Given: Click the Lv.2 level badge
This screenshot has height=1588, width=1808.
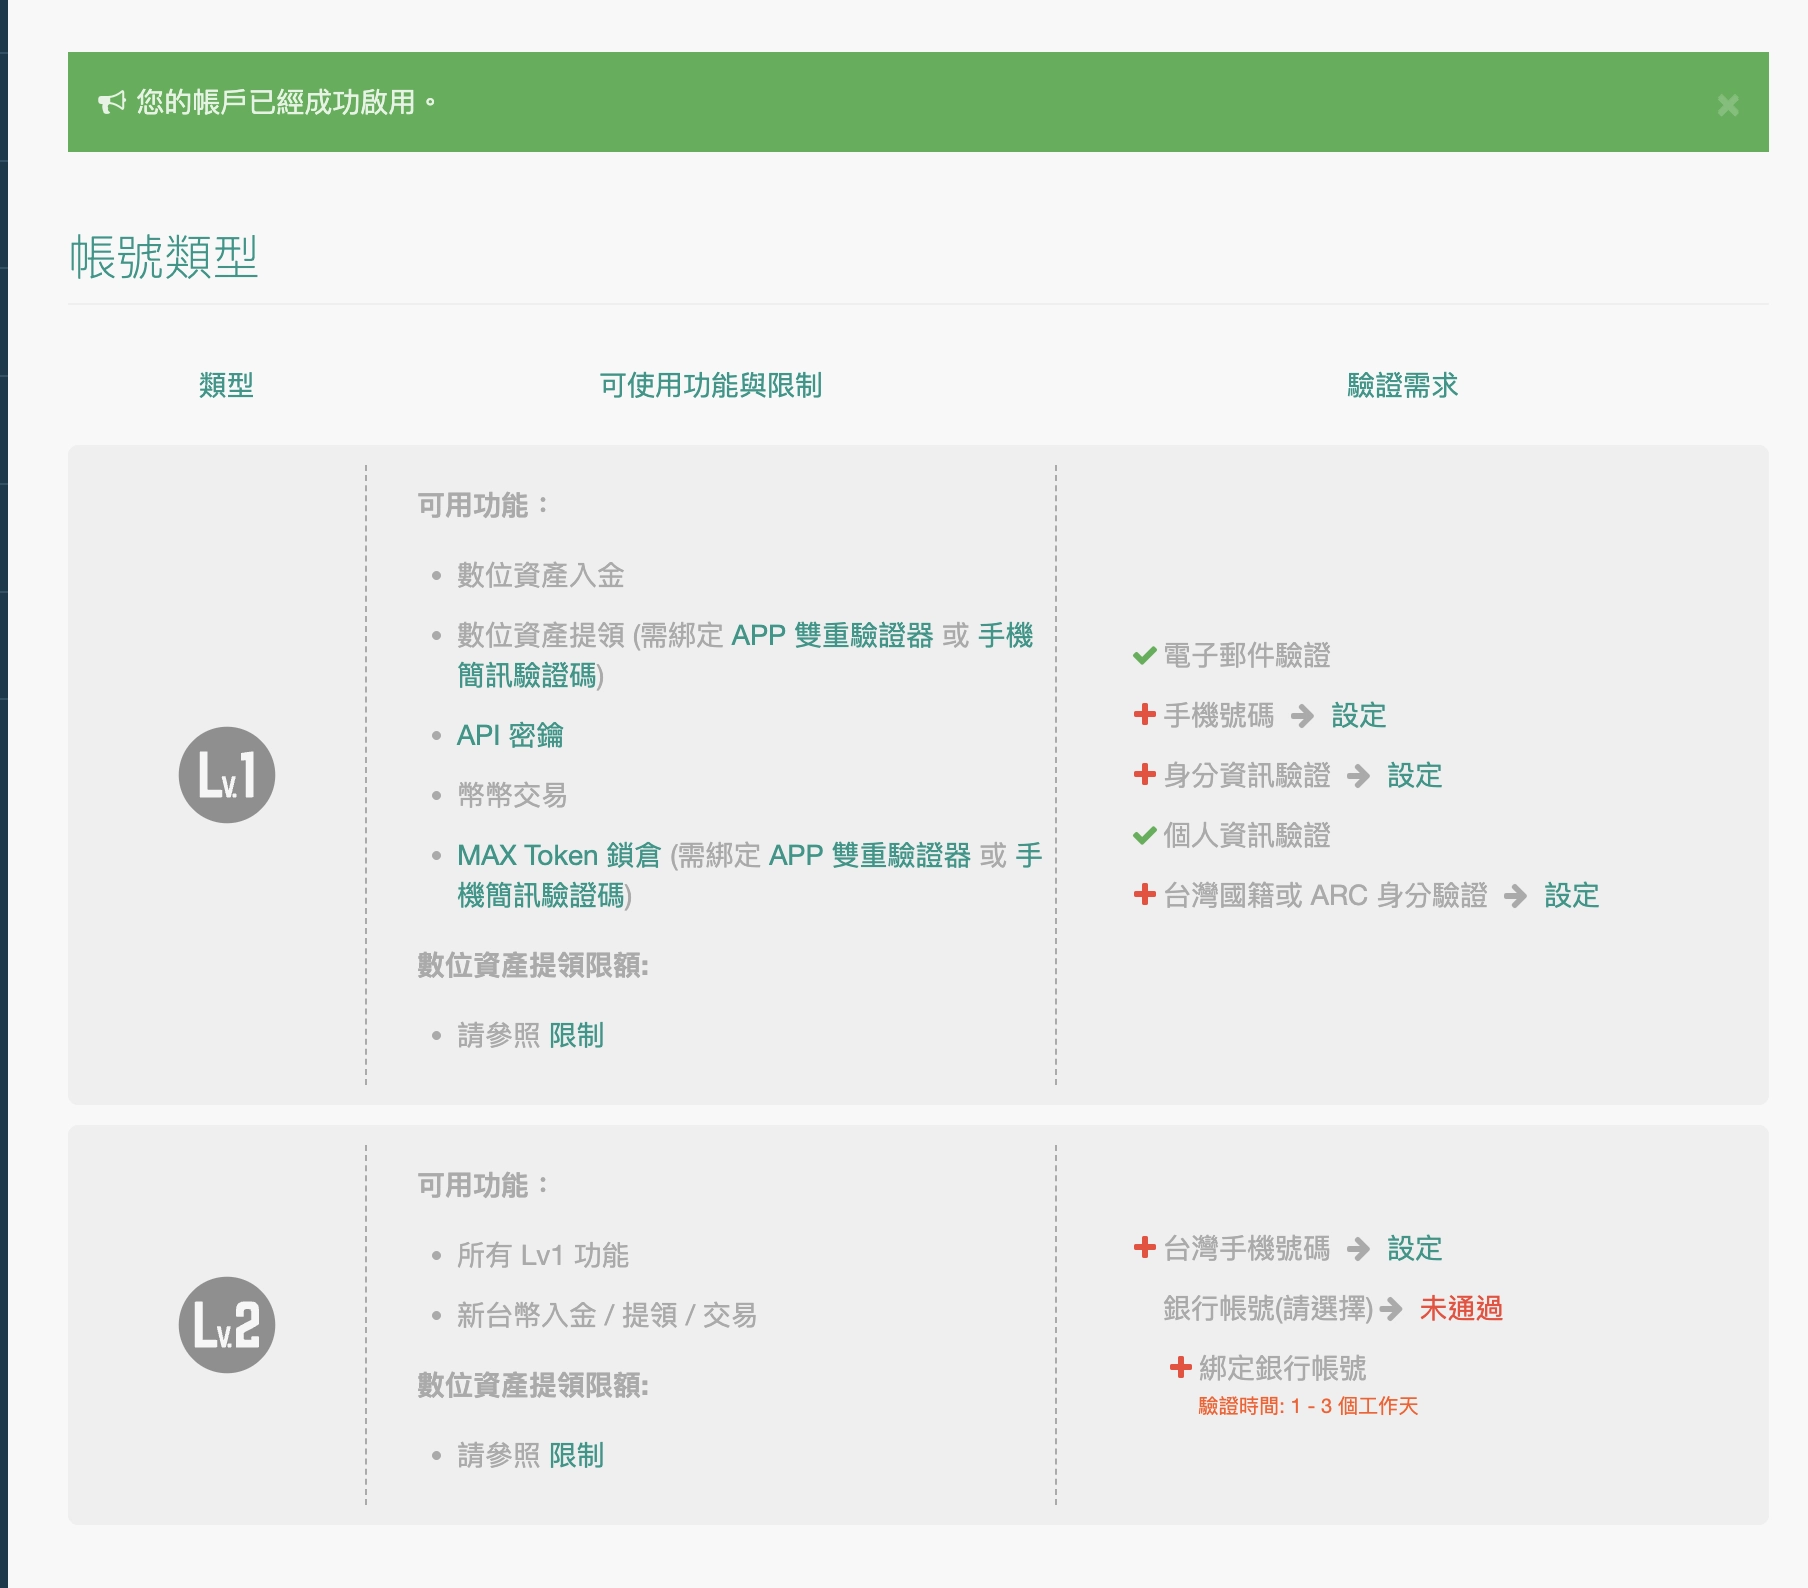Looking at the screenshot, I should click(x=227, y=1325).
